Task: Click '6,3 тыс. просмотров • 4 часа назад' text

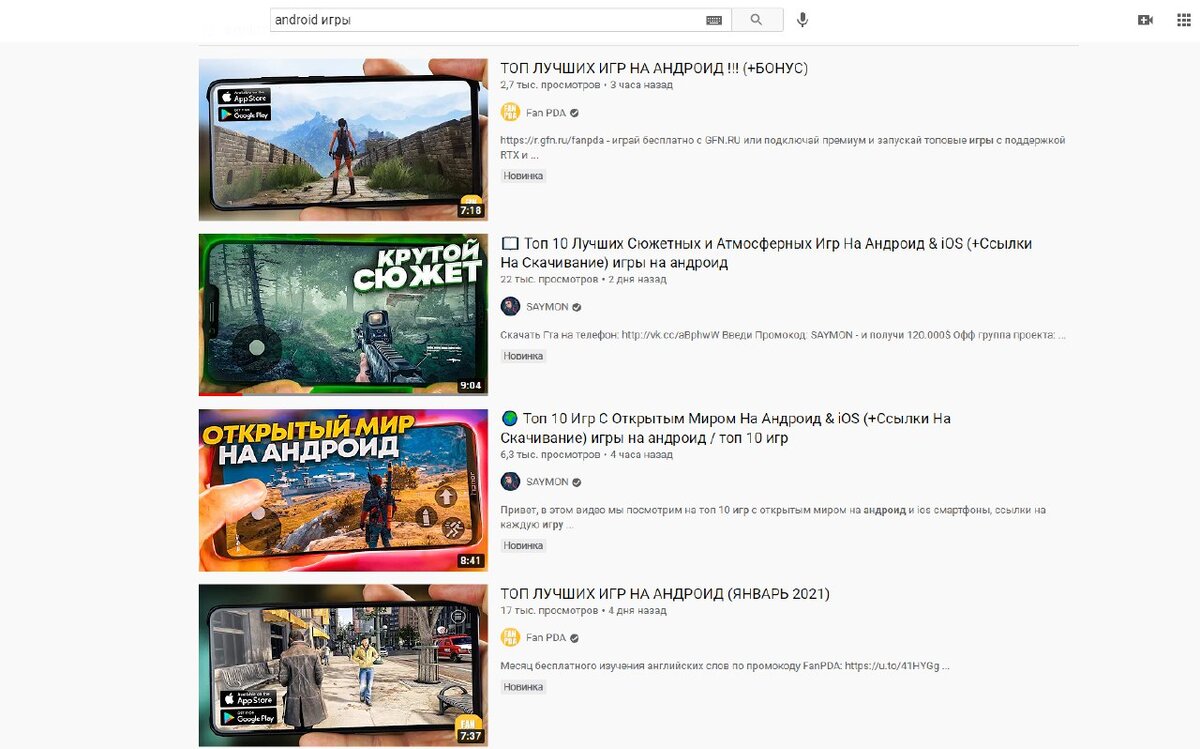Action: (586, 454)
